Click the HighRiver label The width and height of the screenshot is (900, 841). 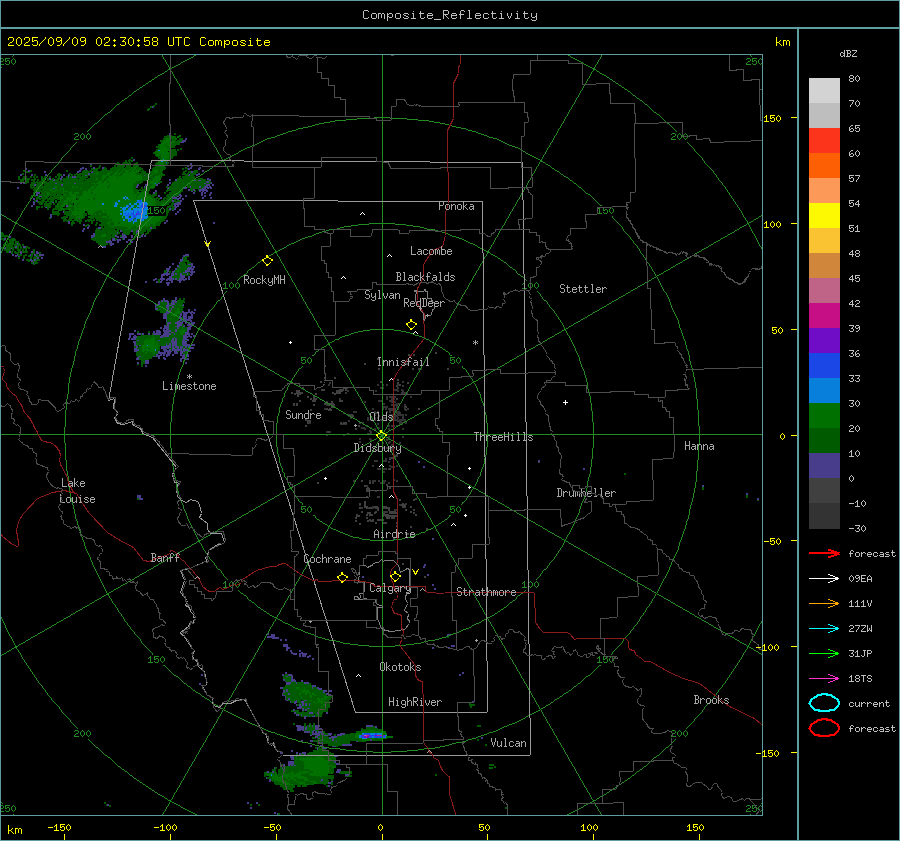(415, 702)
